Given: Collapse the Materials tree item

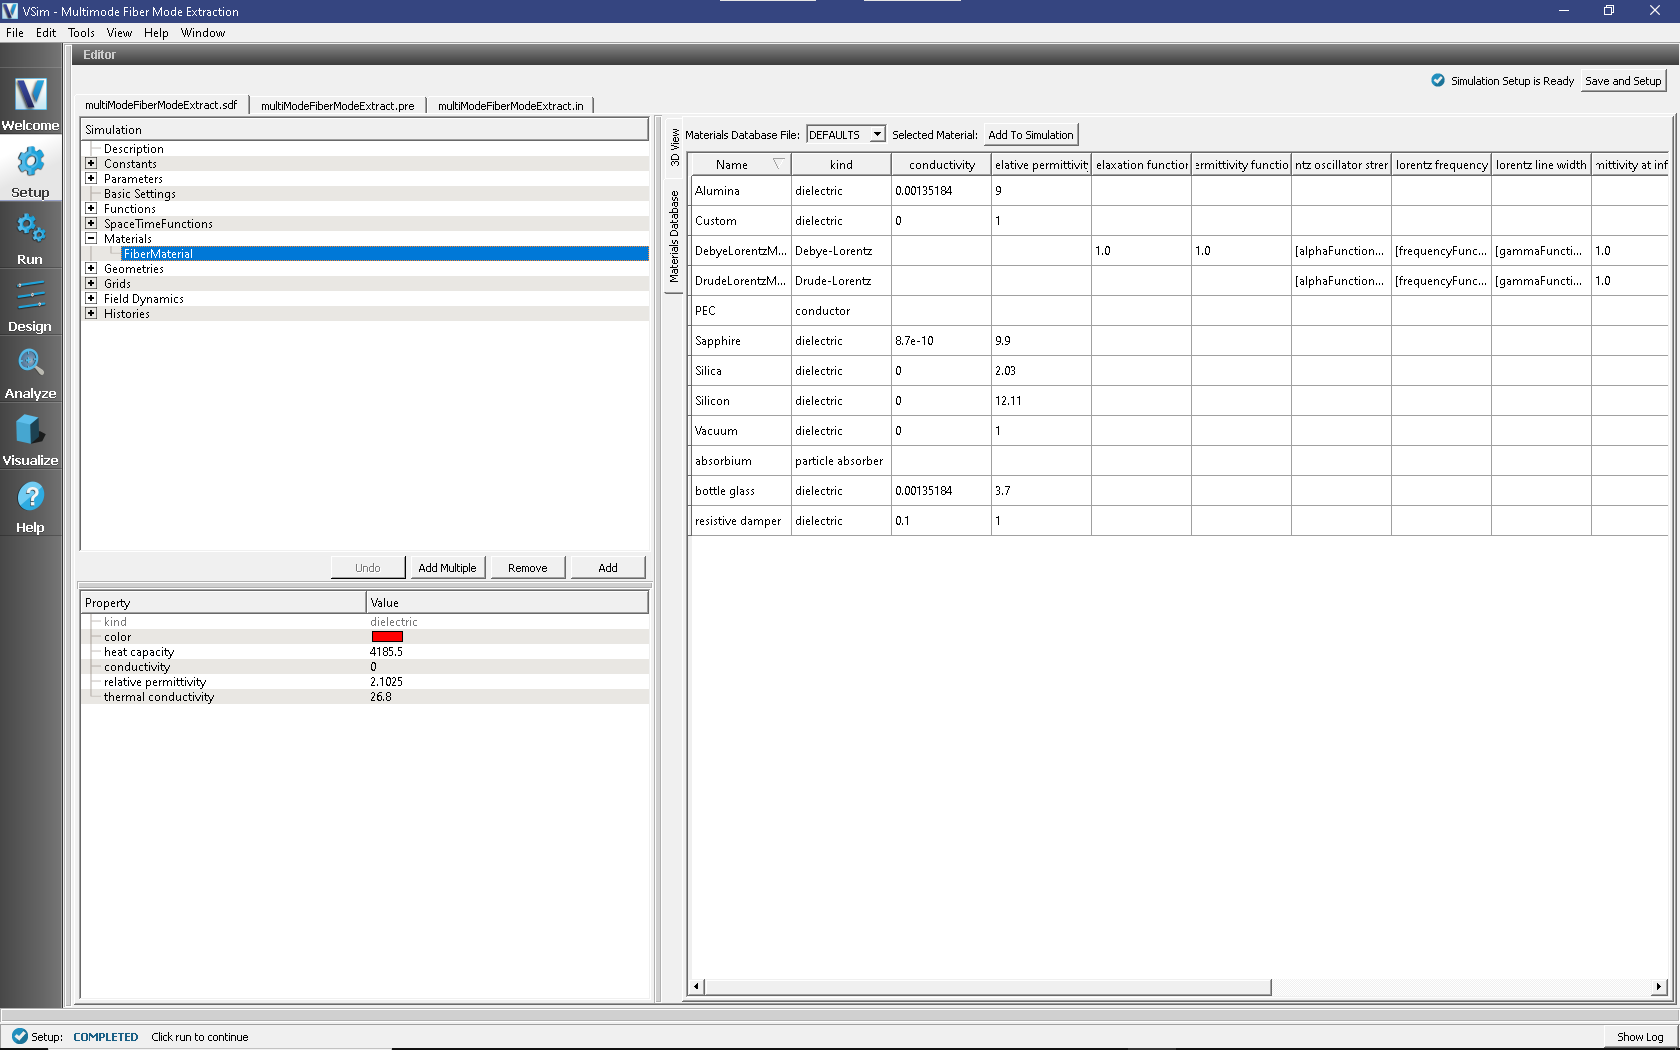Looking at the screenshot, I should click(90, 238).
